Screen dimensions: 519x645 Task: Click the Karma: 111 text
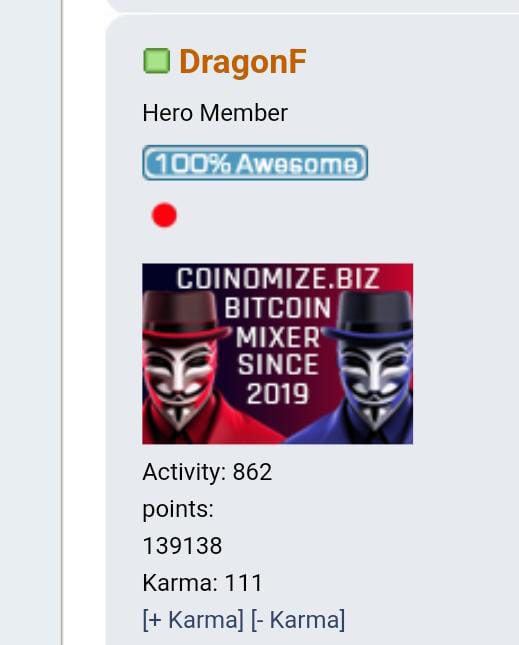click(x=202, y=583)
